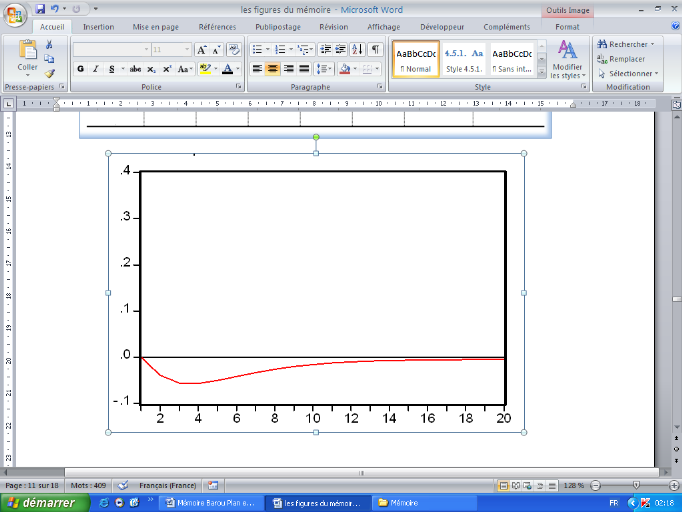Click the Remplacer button
Image resolution: width=682 pixels, height=512 pixels.
tap(626, 59)
